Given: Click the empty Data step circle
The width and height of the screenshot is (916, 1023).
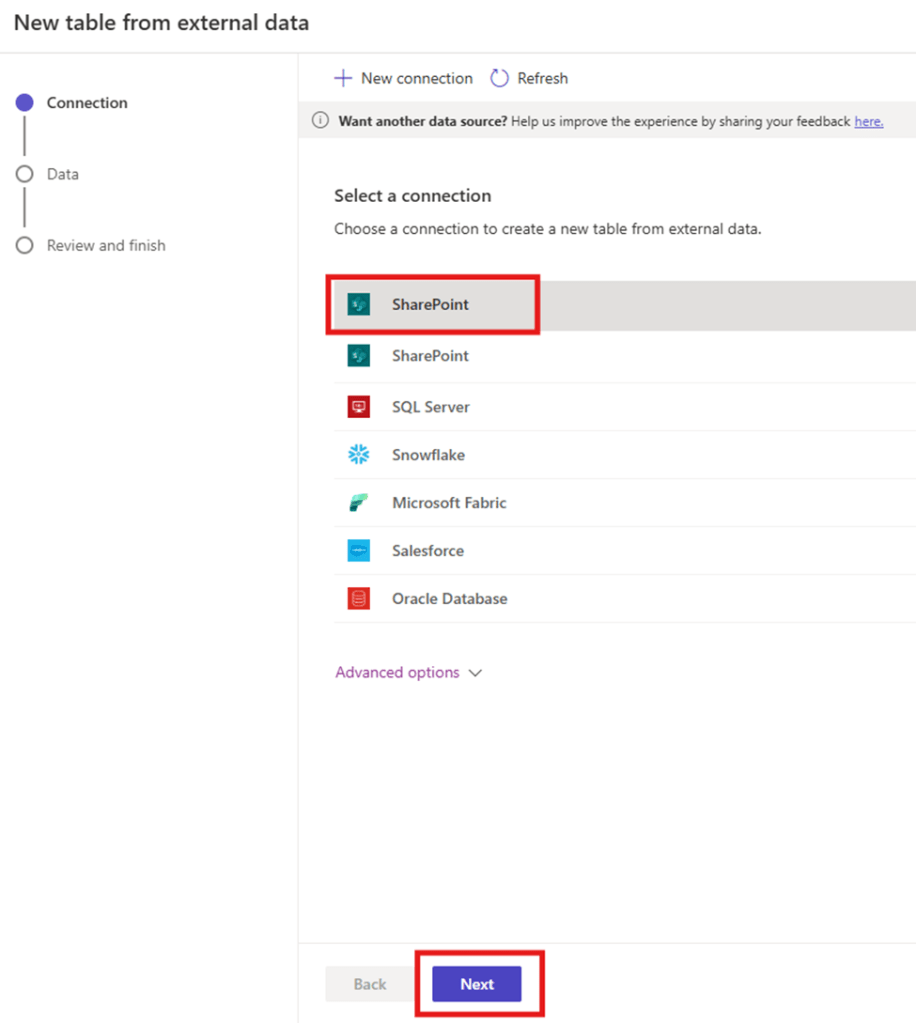Looking at the screenshot, I should coord(25,174).
